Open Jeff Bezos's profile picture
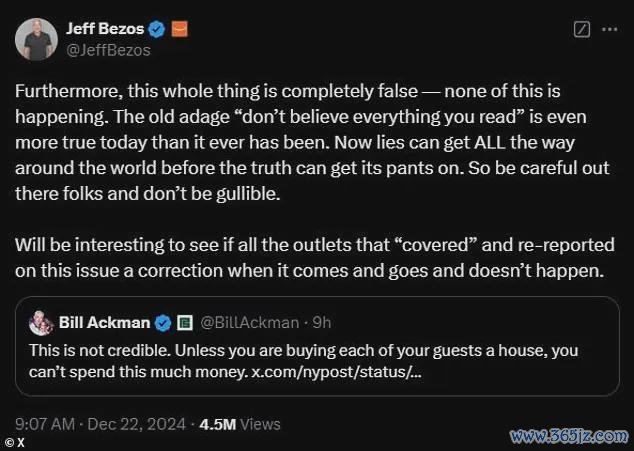The height and width of the screenshot is (451, 634). (x=36, y=39)
